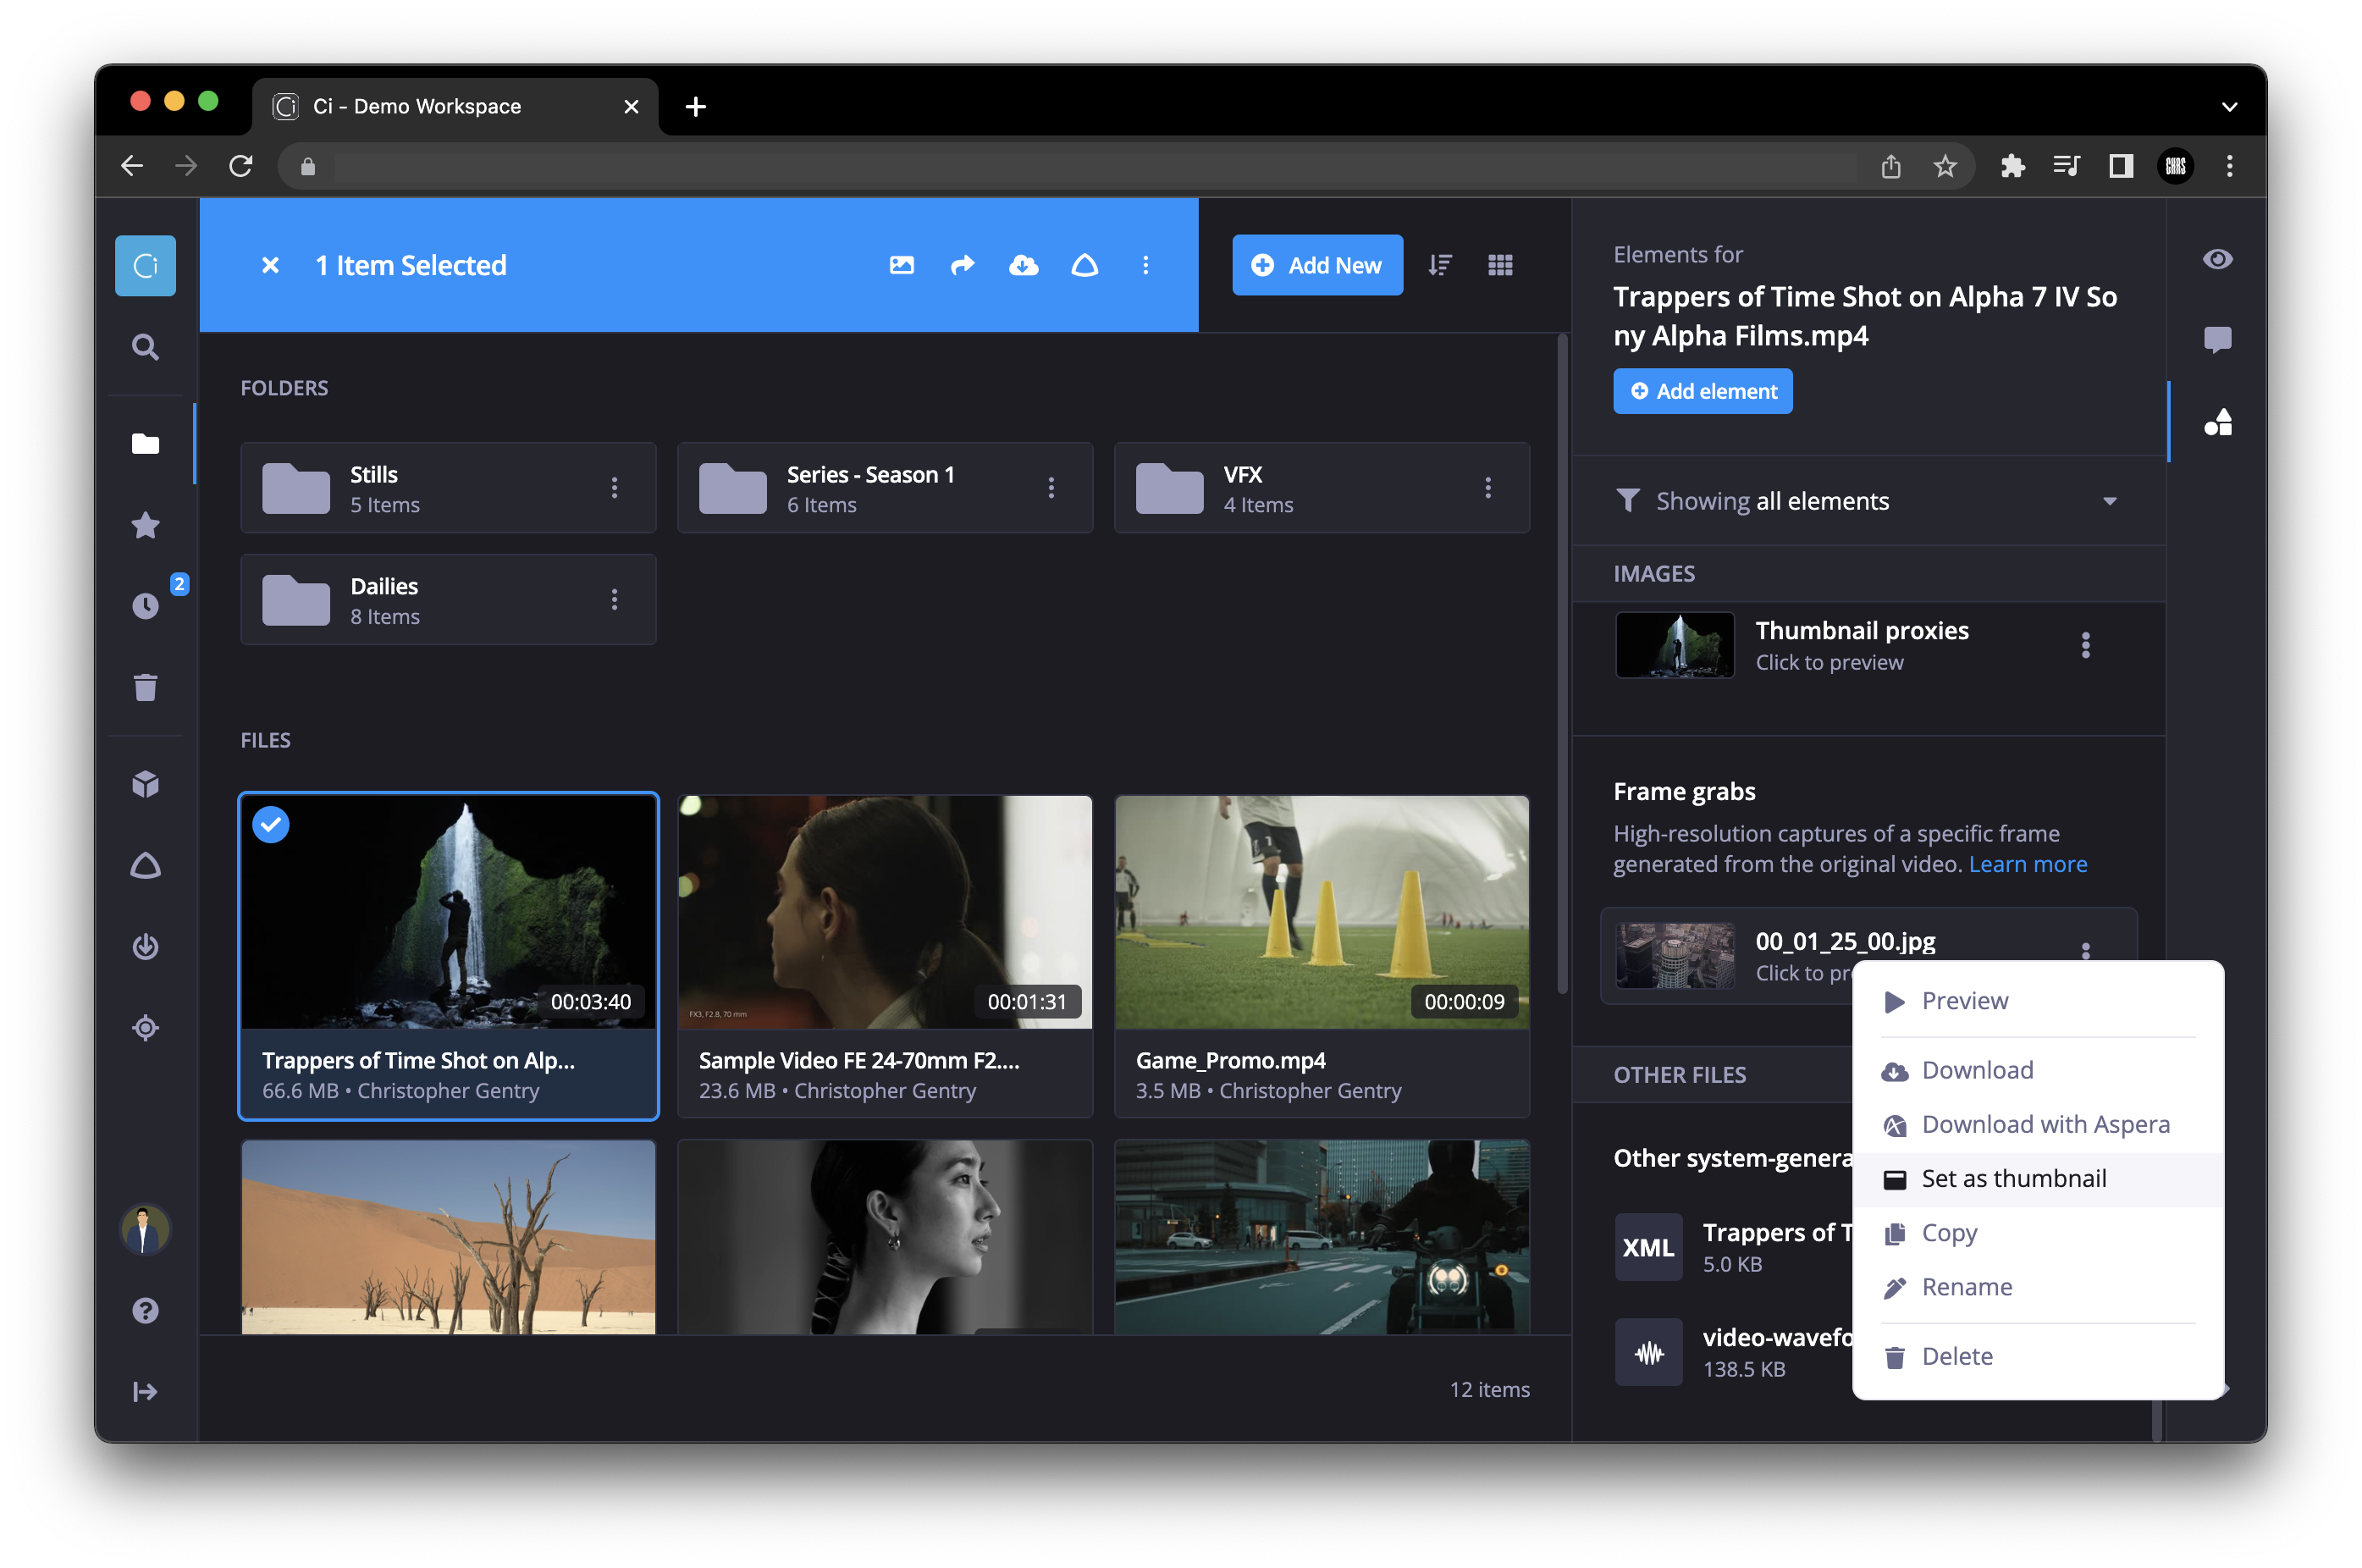Share the selected item via arrow icon
The image size is (2362, 1568).
[962, 265]
